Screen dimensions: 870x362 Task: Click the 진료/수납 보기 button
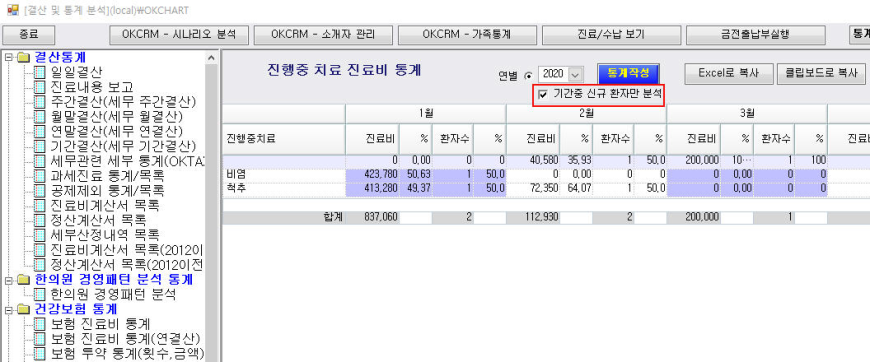tap(612, 34)
